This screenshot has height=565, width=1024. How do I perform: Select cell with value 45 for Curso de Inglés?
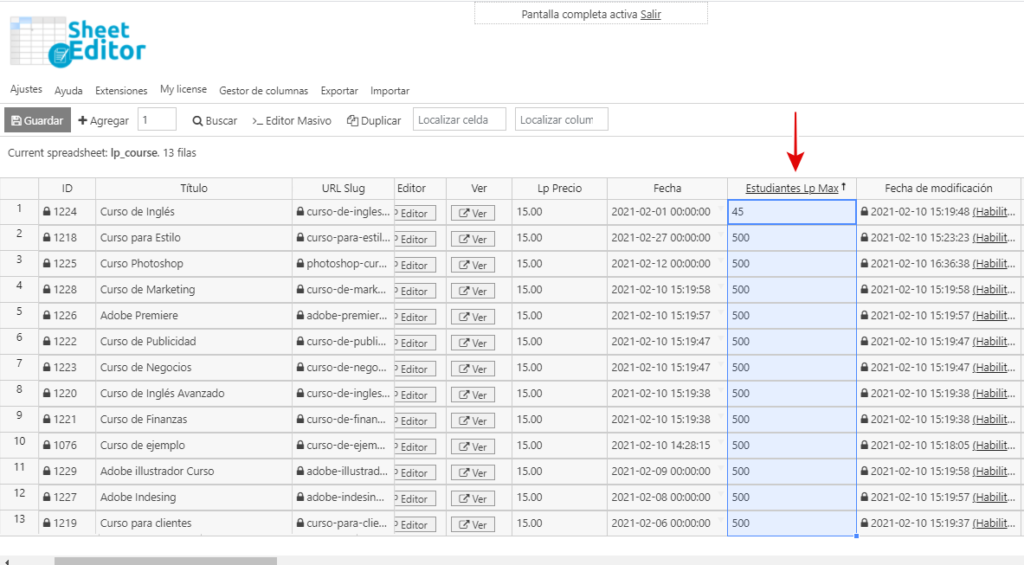point(791,212)
